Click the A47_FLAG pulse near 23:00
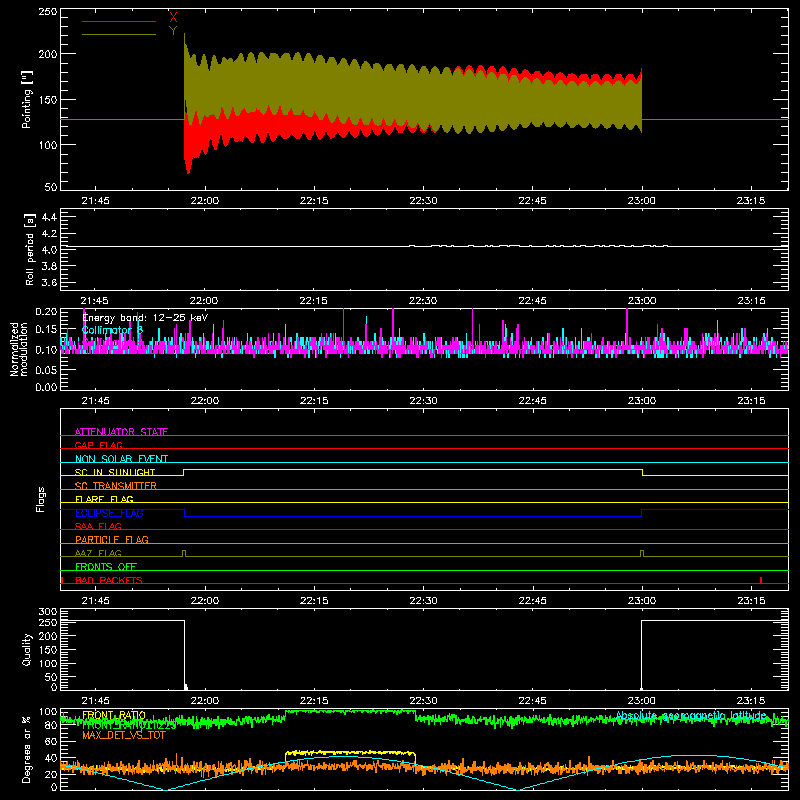The width and height of the screenshot is (800, 800). [x=642, y=553]
